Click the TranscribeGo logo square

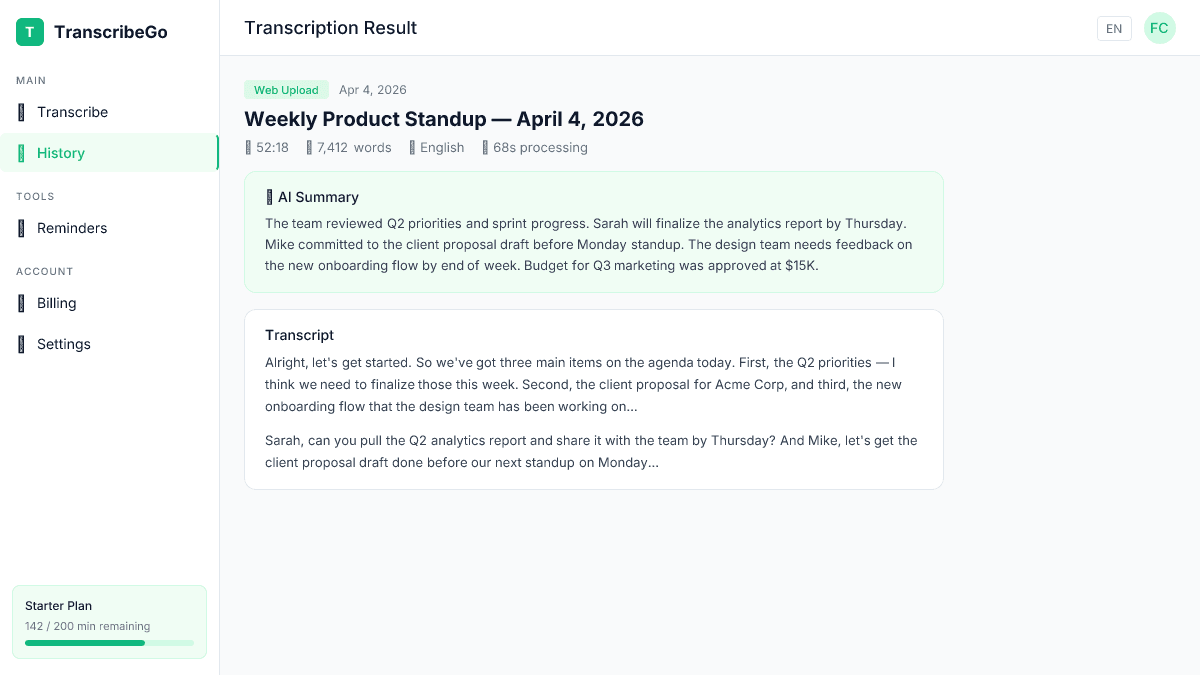point(29,32)
